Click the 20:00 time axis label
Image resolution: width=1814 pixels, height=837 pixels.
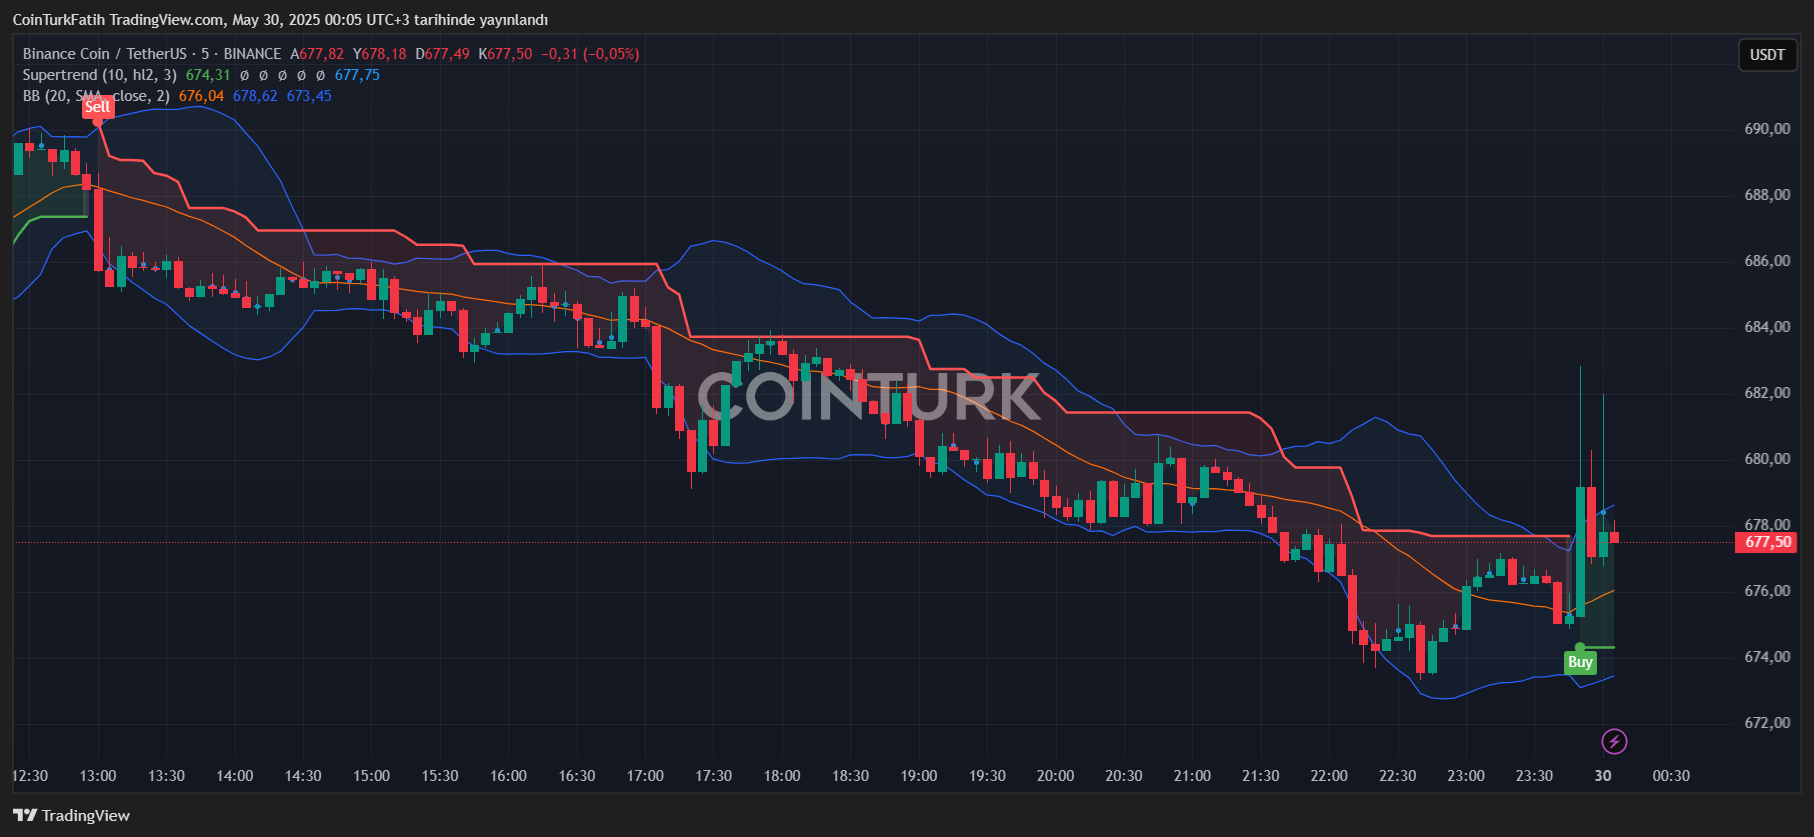[1055, 776]
